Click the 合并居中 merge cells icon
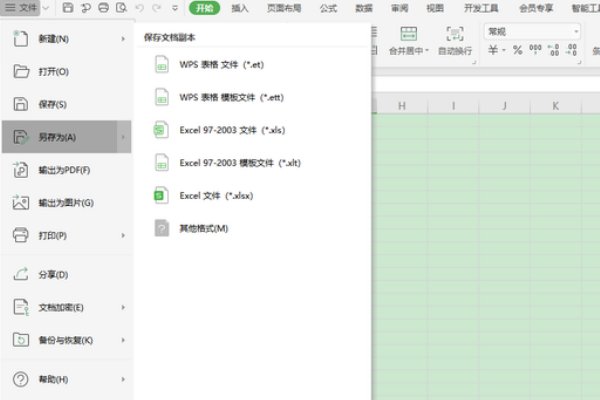 click(408, 34)
